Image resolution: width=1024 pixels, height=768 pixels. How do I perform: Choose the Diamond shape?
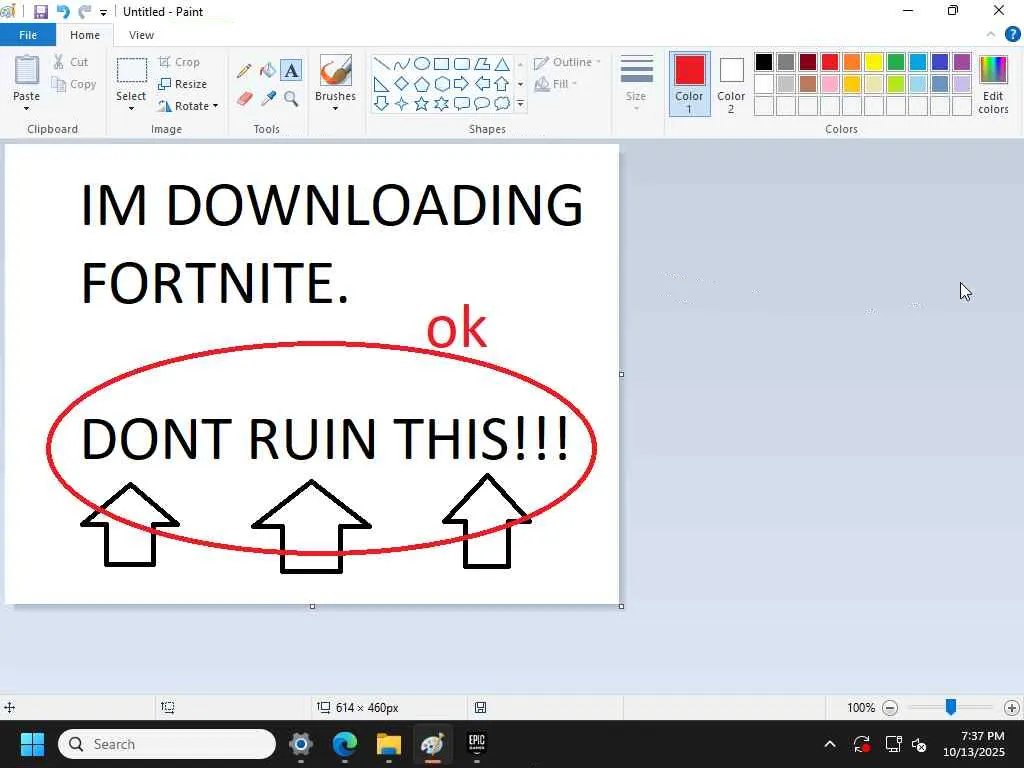tap(402, 84)
